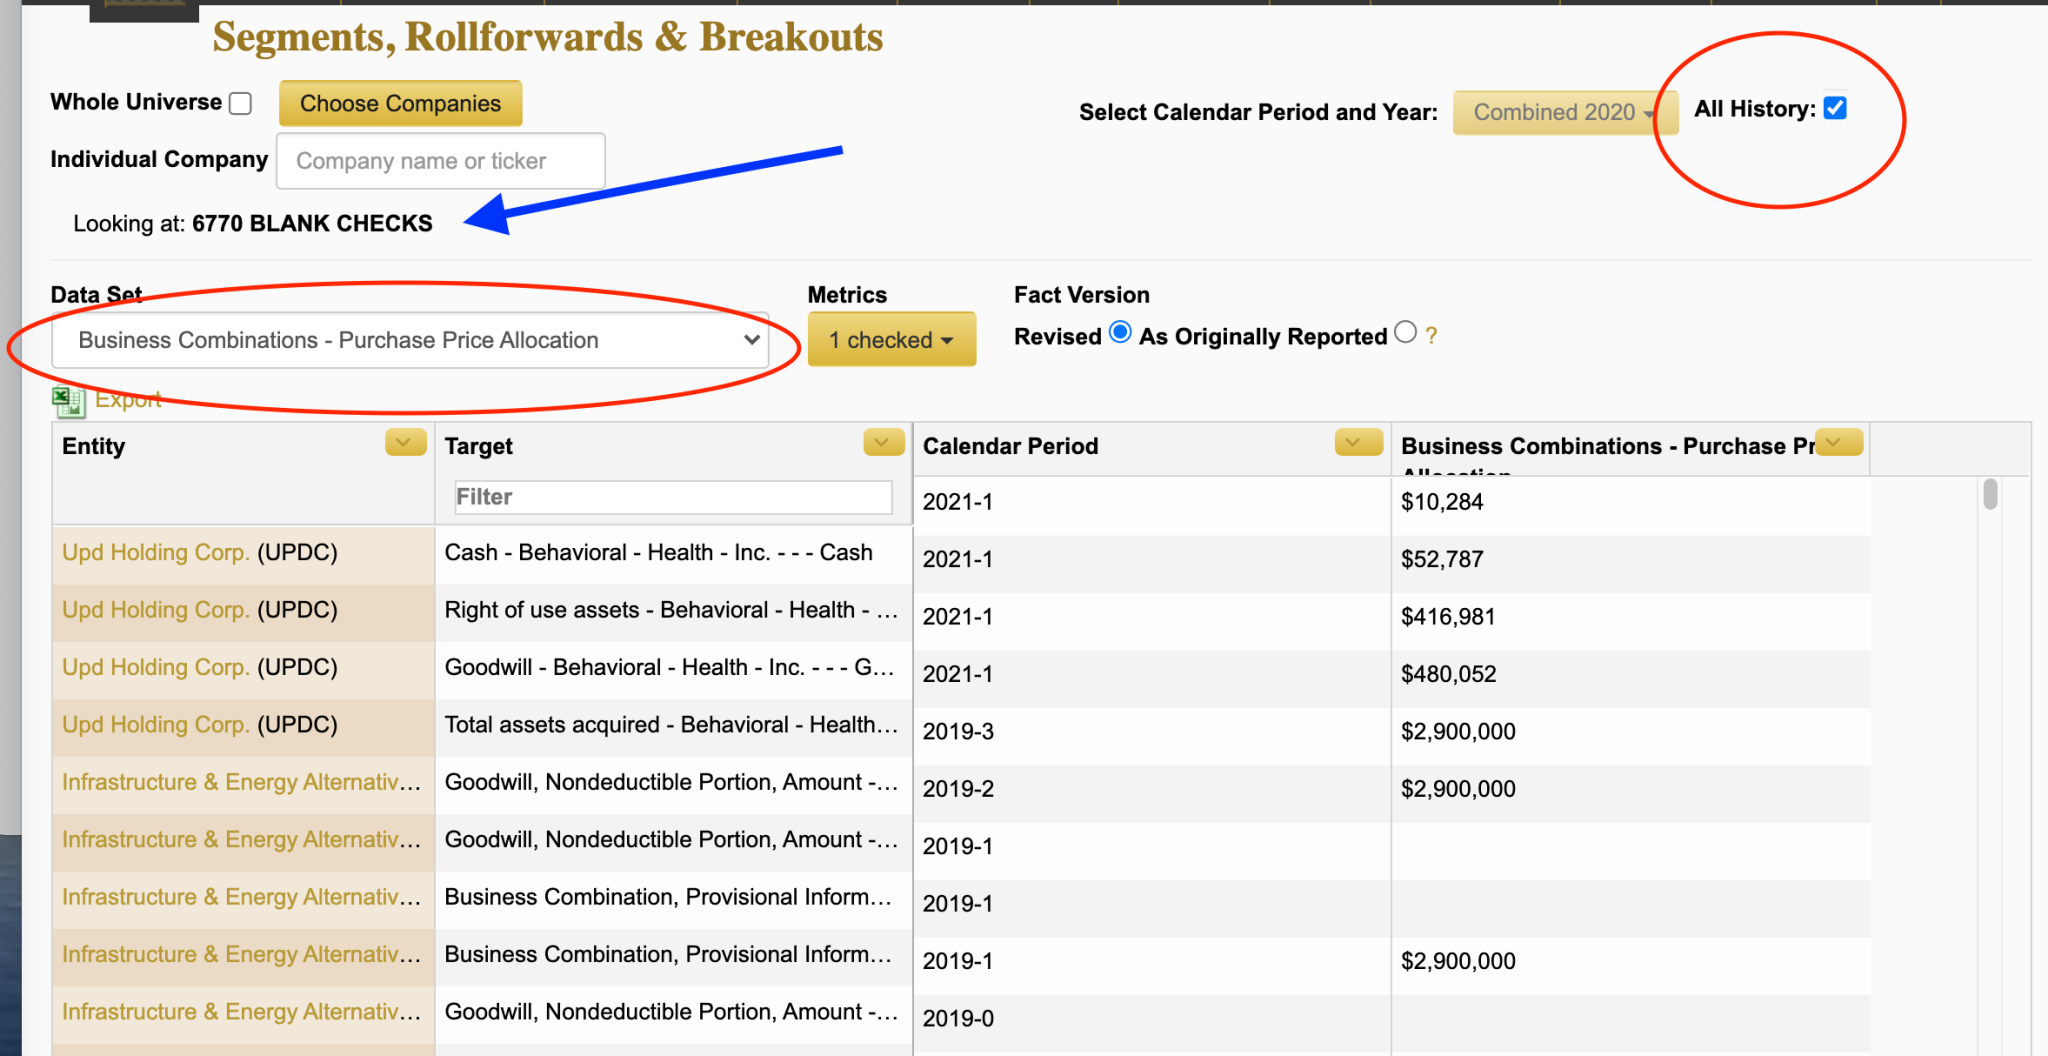
Task: Open the Calendar Period column menu arrow
Action: pyautogui.click(x=1358, y=442)
